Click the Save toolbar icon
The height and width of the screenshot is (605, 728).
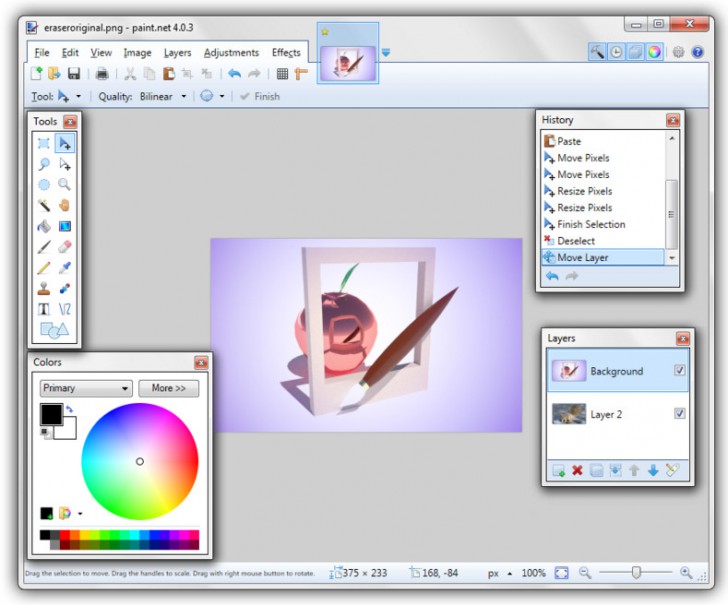[x=74, y=73]
